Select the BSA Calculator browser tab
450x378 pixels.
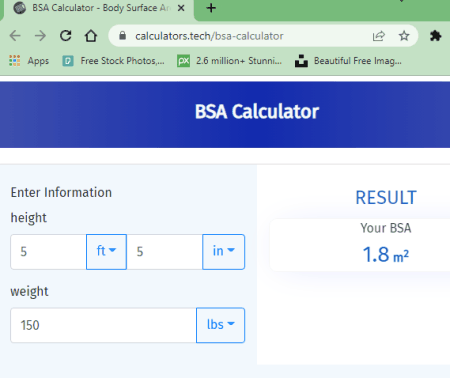click(99, 8)
